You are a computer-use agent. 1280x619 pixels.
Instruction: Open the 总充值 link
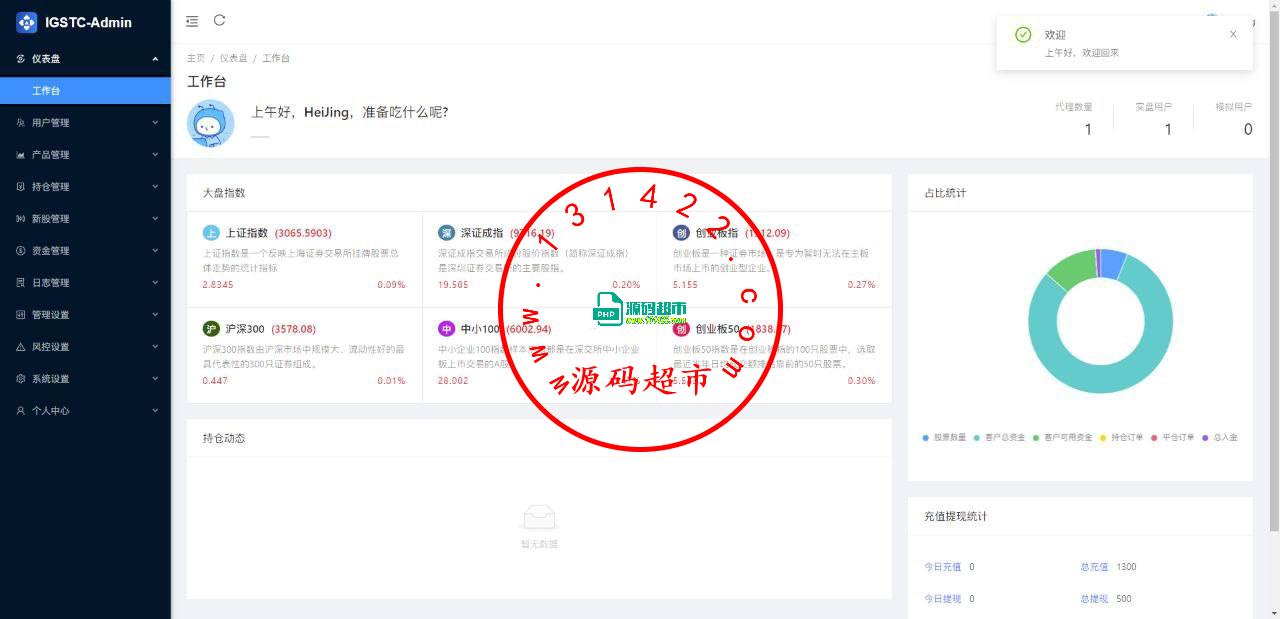point(1094,567)
